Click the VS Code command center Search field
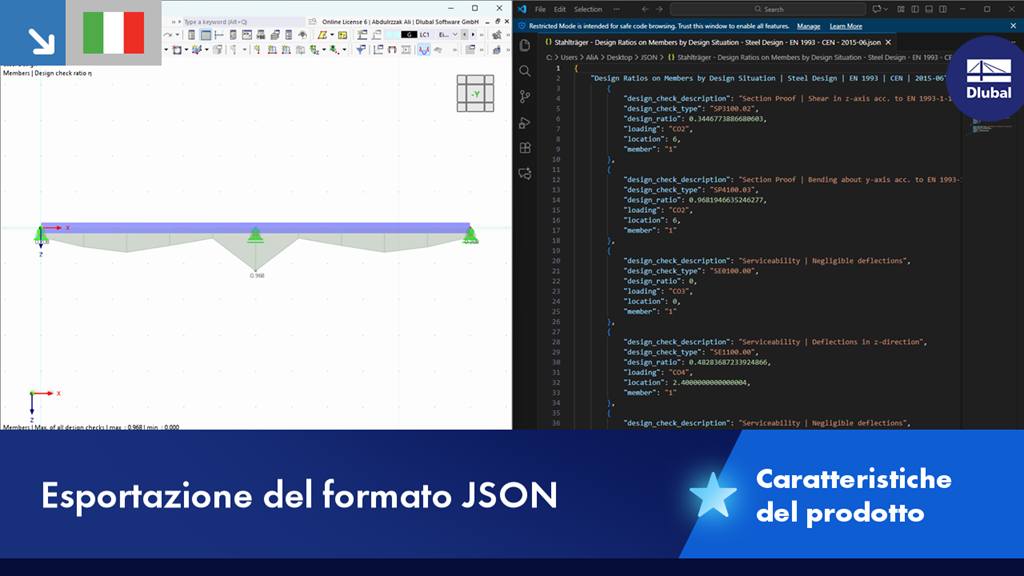The image size is (1024, 576). pyautogui.click(x=768, y=9)
